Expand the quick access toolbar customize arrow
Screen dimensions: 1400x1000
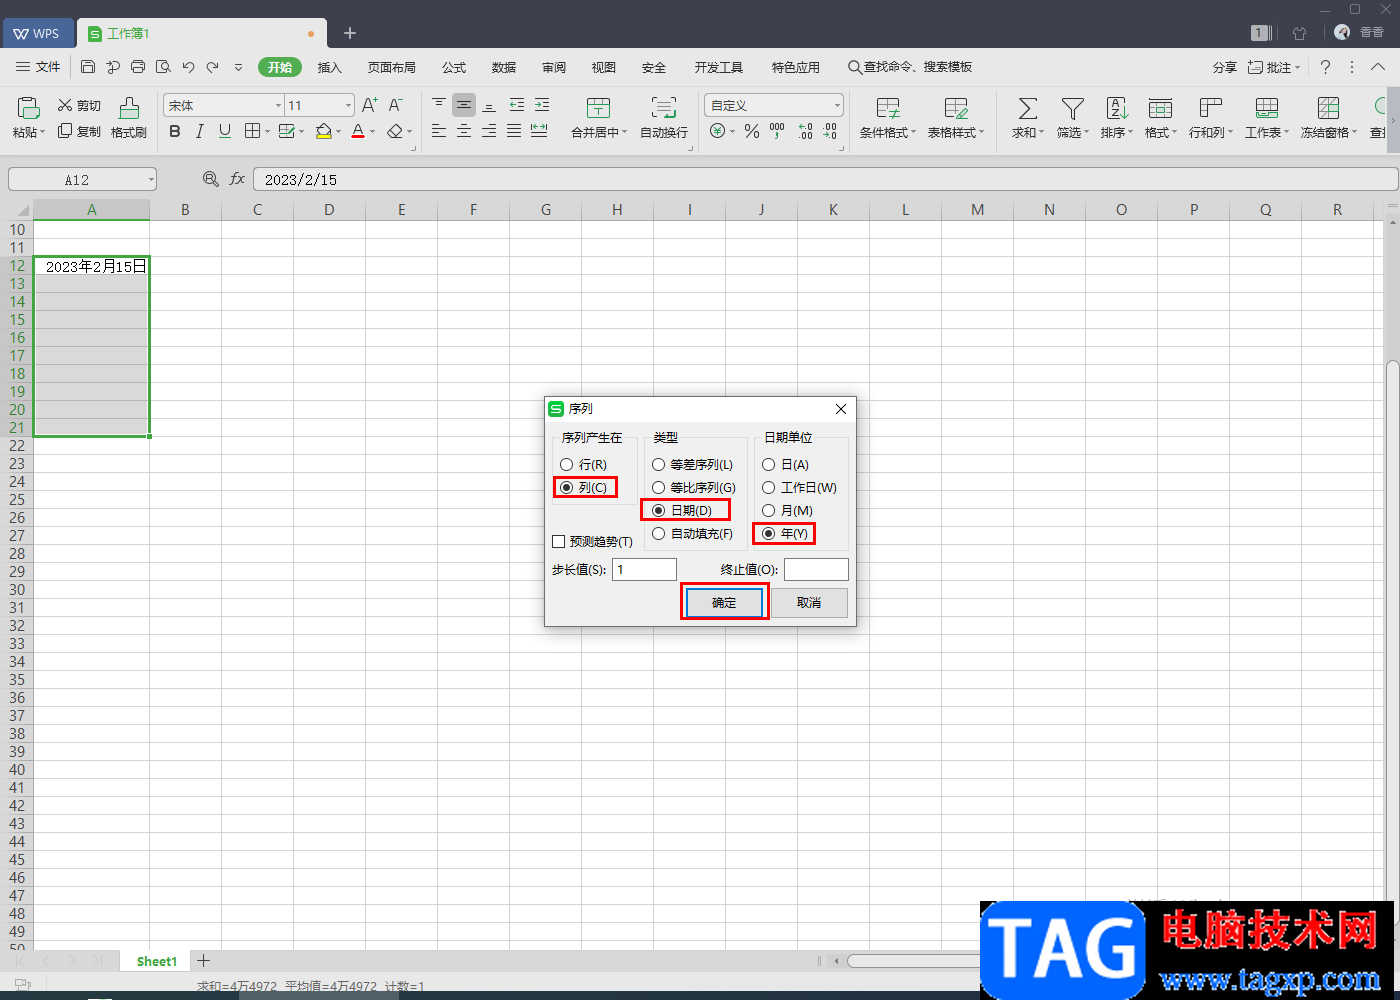point(238,67)
